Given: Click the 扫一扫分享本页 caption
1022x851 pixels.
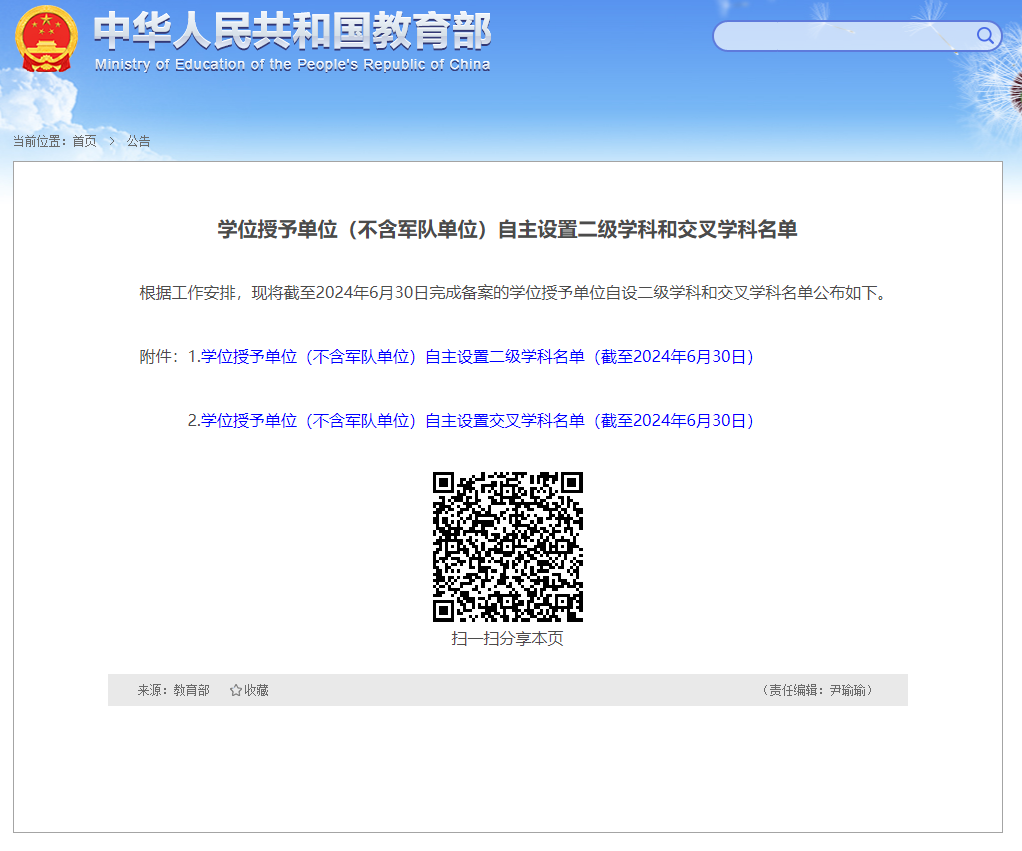Looking at the screenshot, I should coord(507,639).
